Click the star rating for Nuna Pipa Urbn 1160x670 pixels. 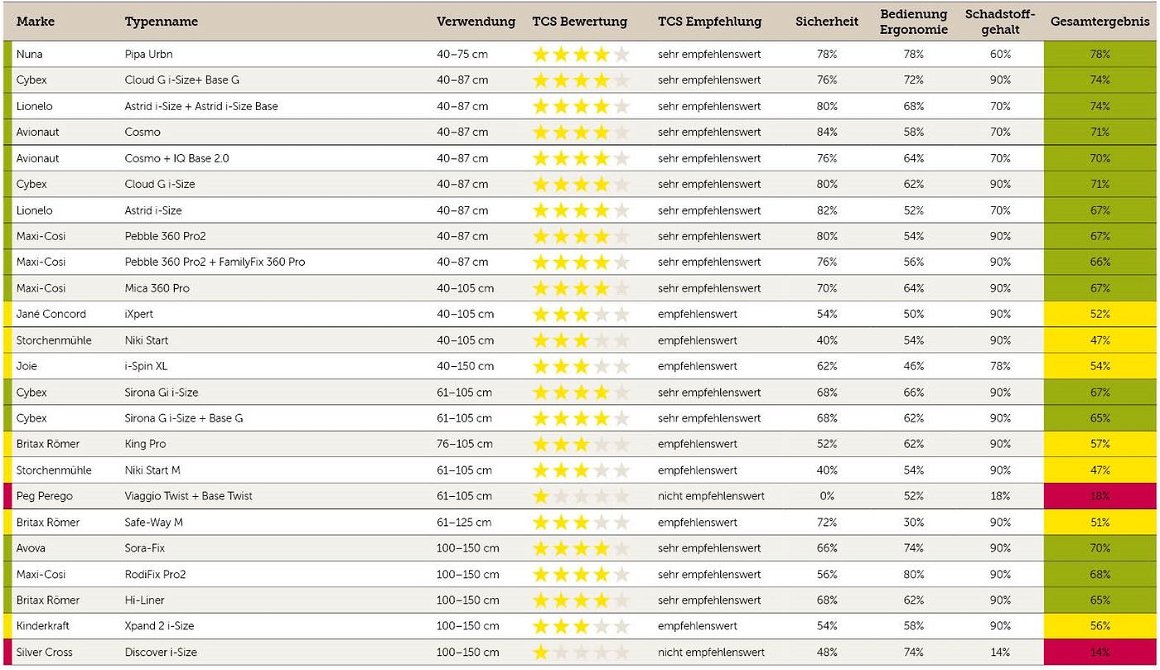coord(581,54)
